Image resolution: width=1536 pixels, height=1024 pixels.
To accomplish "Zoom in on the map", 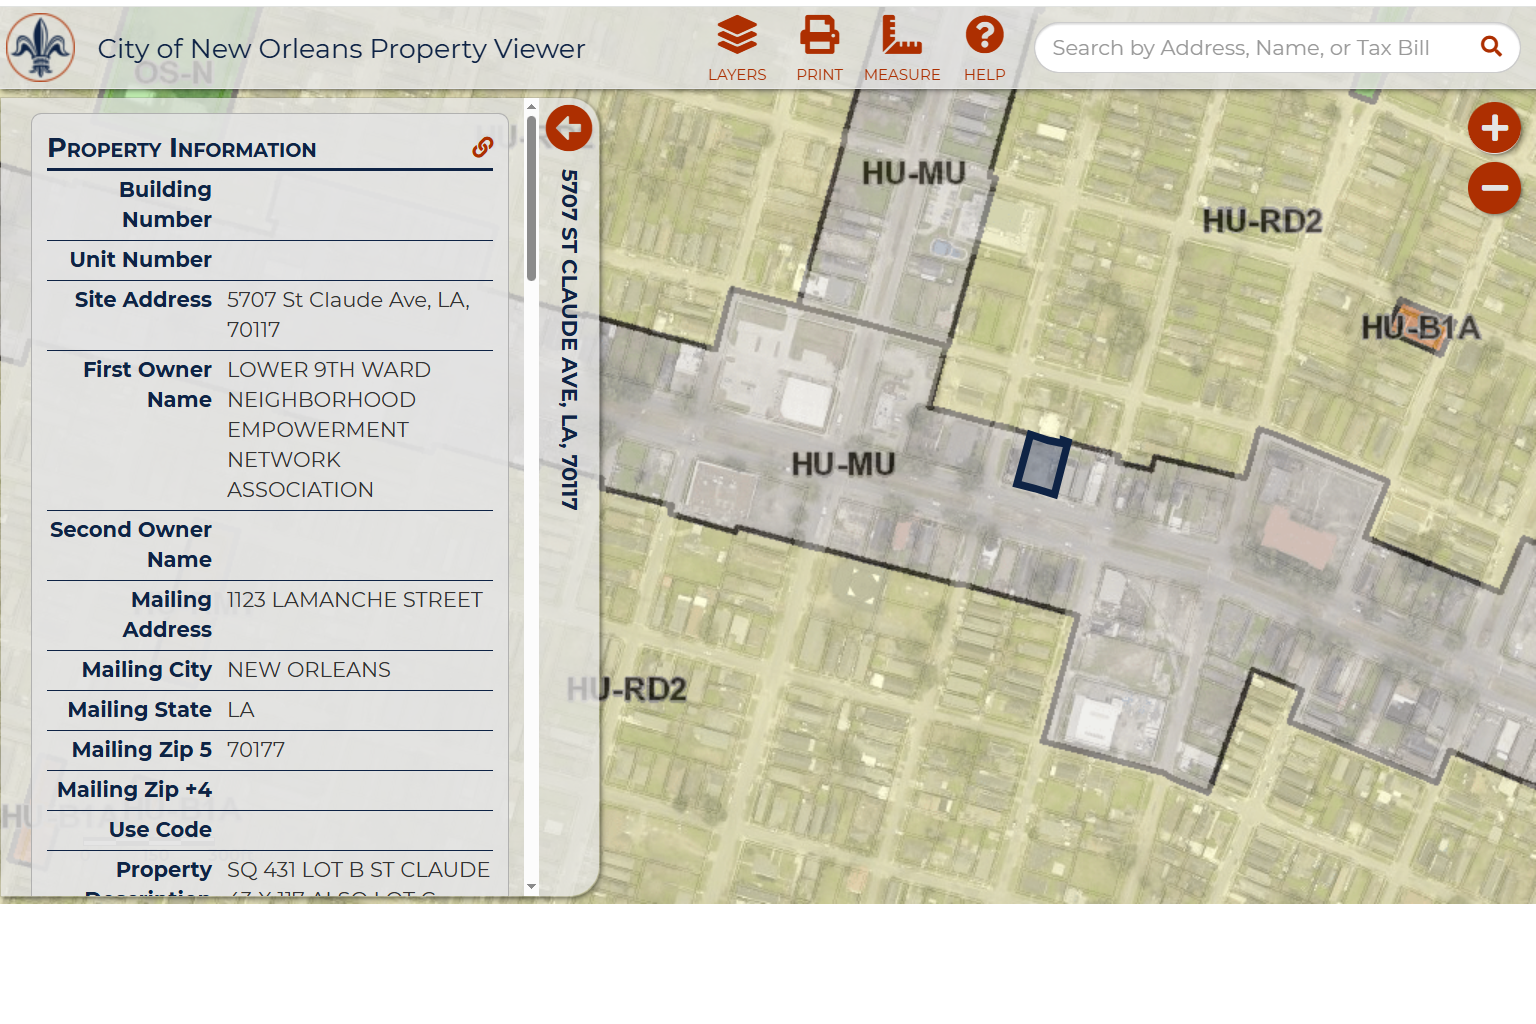I will point(1494,128).
